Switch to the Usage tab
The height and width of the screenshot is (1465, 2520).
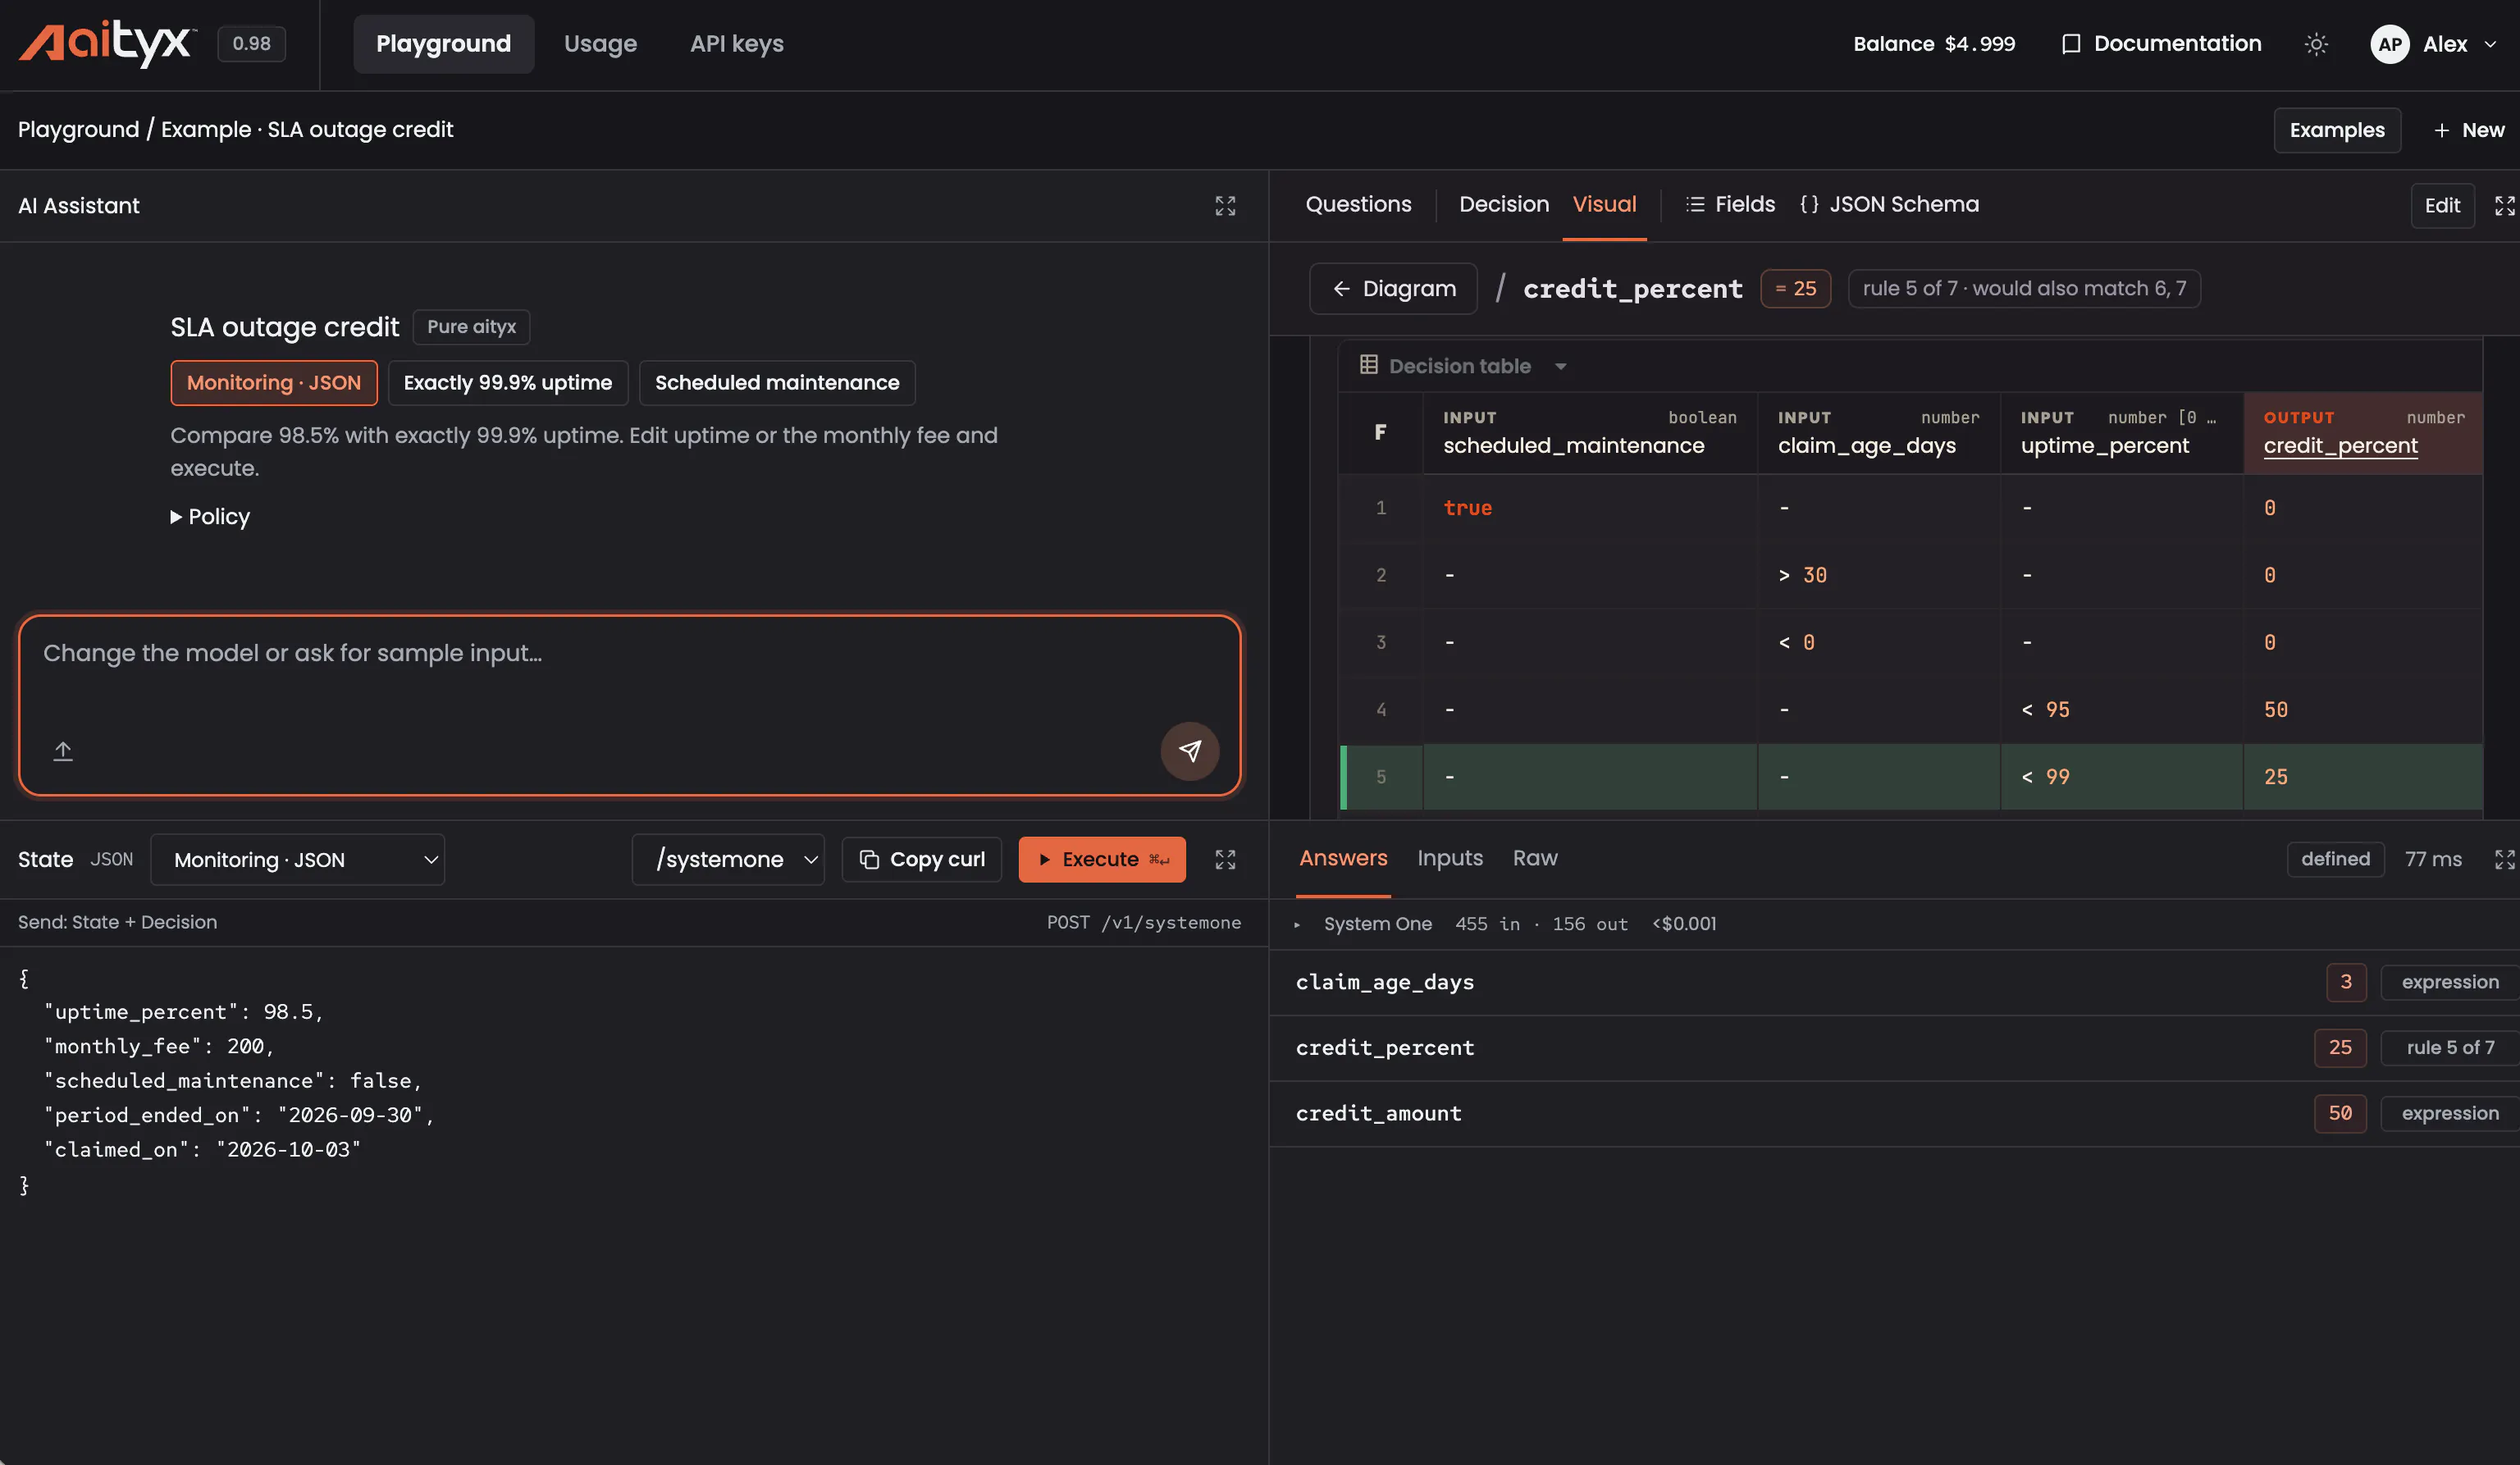[x=600, y=44]
